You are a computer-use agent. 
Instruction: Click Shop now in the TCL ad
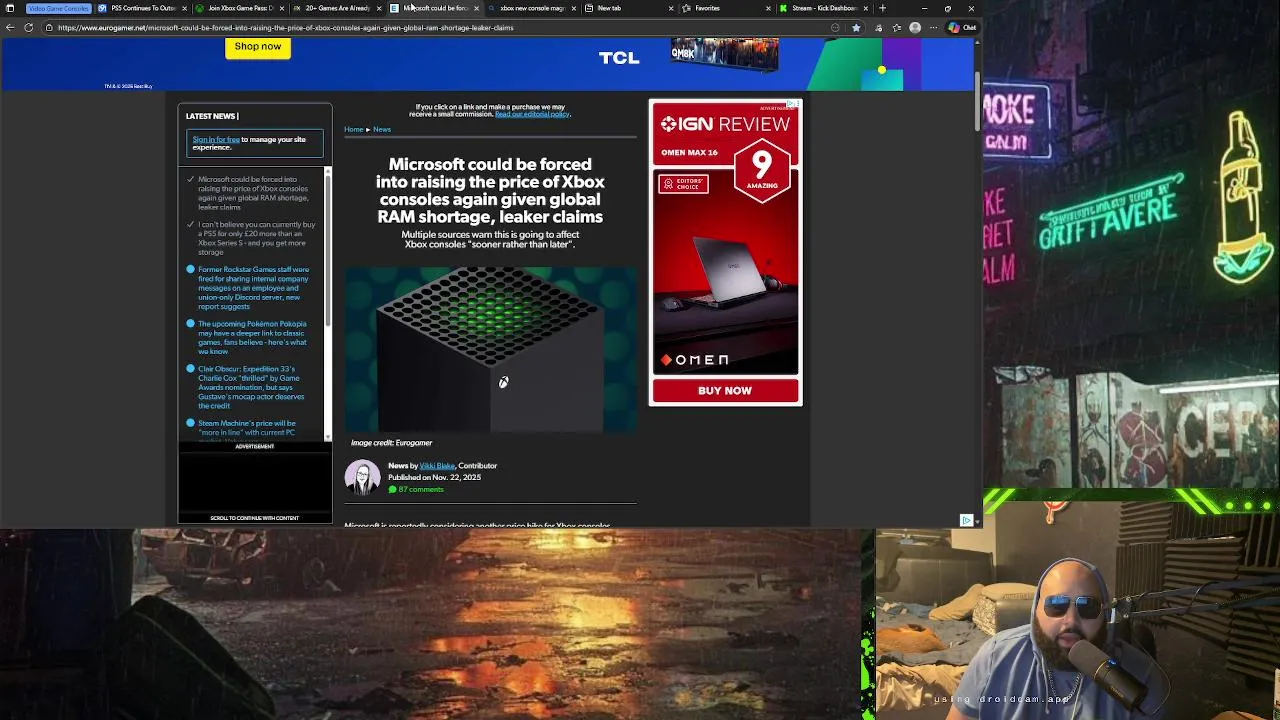(x=258, y=47)
